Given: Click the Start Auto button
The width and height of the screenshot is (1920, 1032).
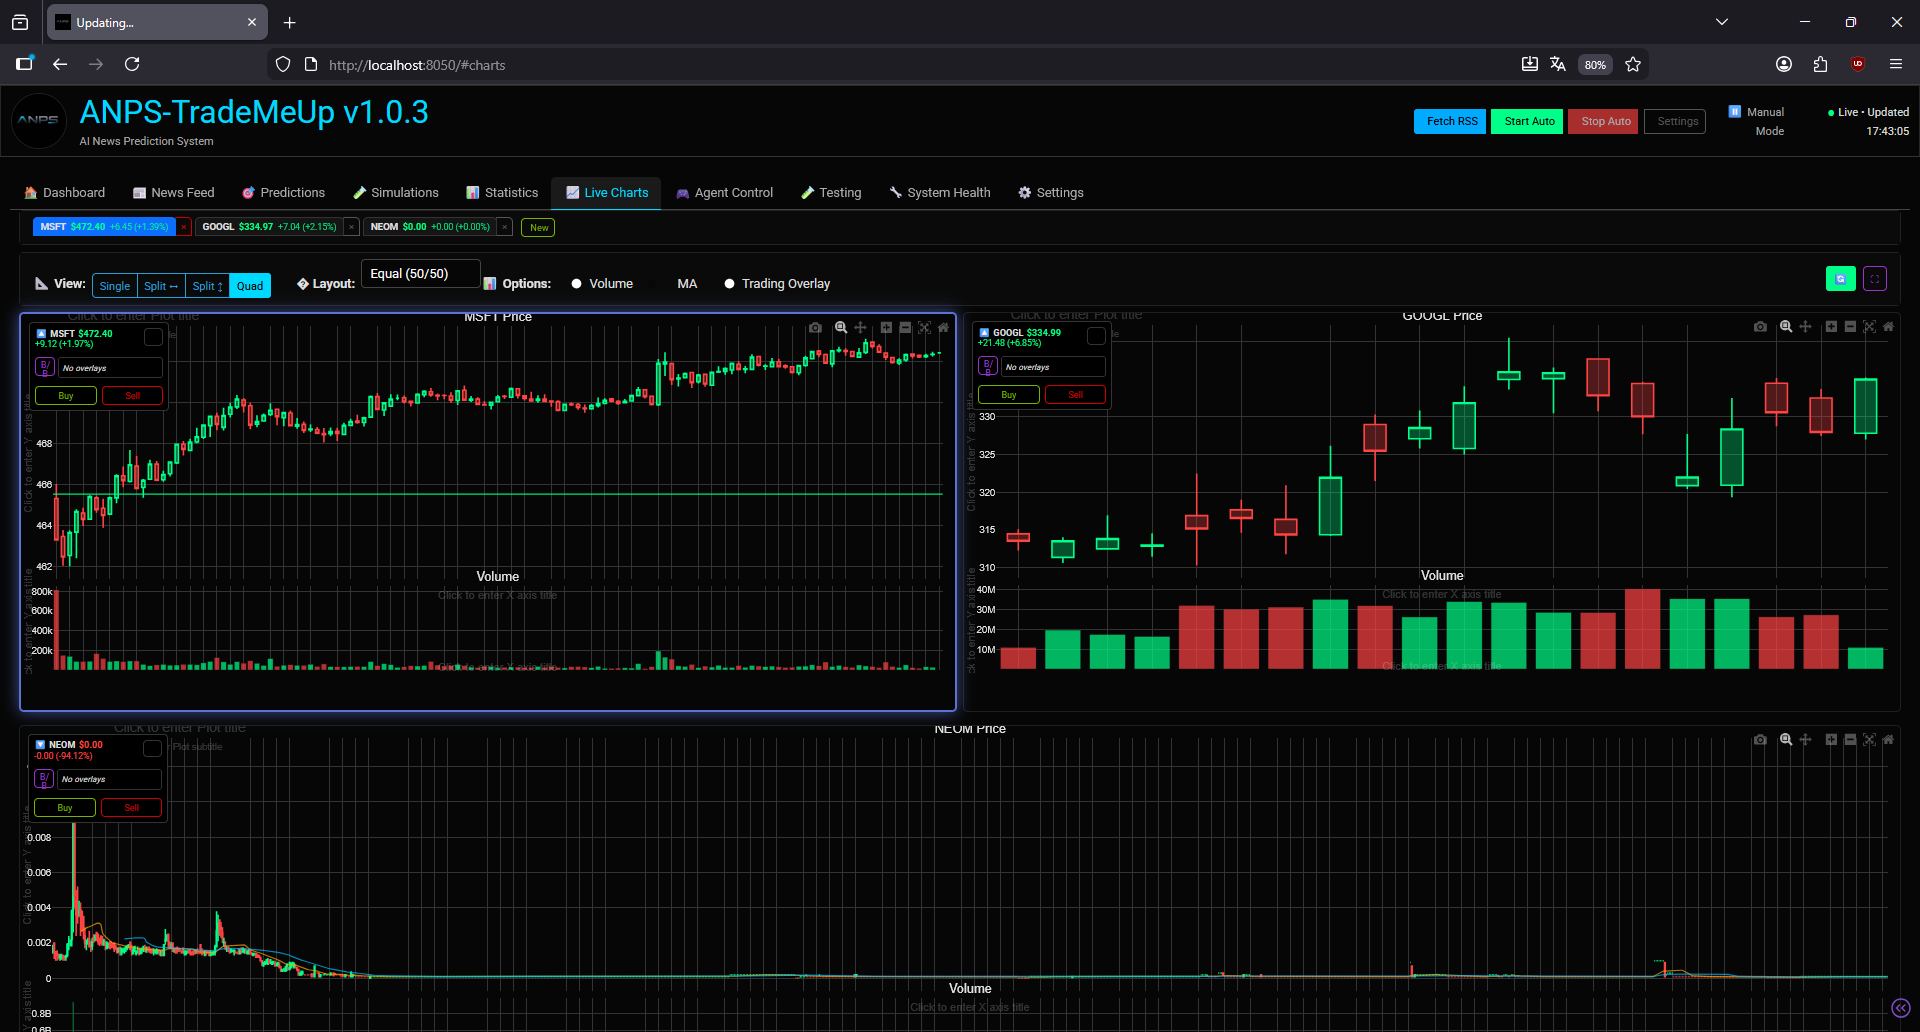Looking at the screenshot, I should (x=1527, y=121).
